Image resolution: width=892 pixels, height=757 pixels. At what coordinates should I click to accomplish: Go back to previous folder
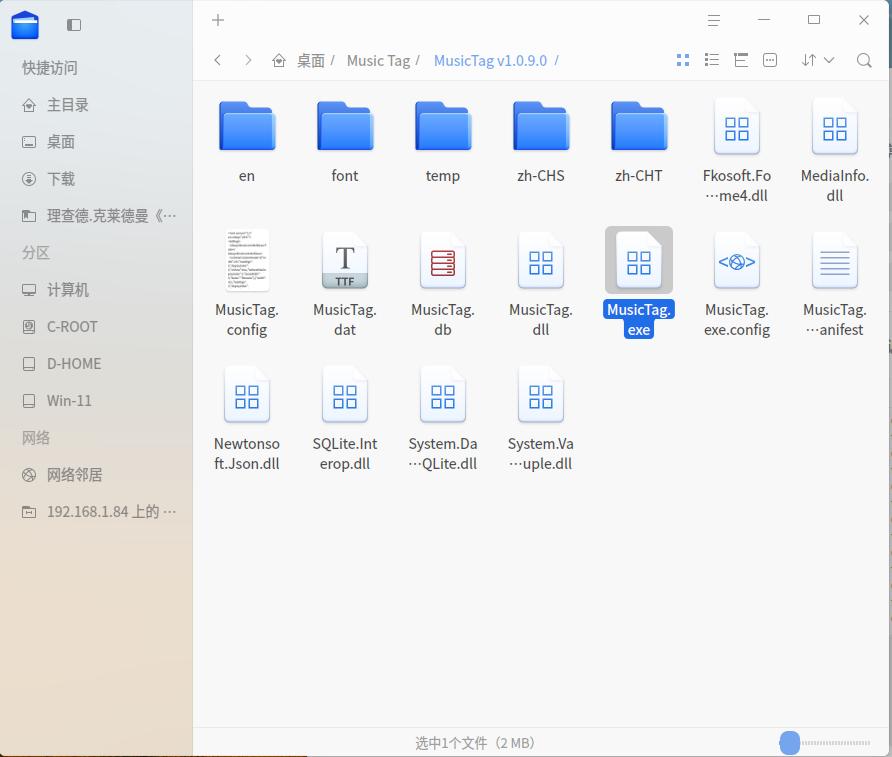[x=217, y=60]
